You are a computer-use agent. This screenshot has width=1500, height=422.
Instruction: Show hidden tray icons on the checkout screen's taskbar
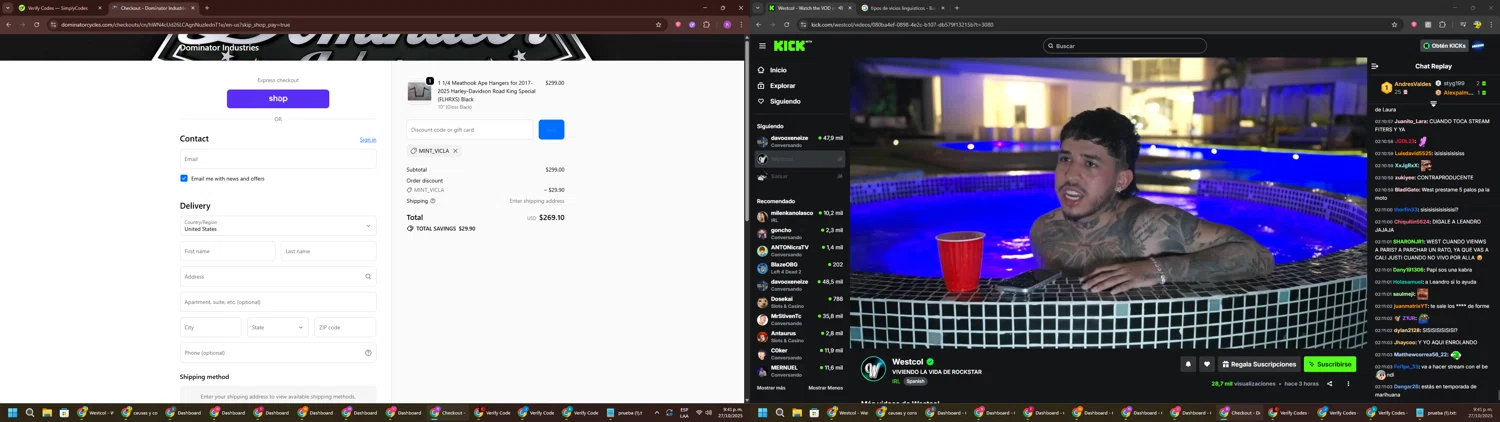point(657,413)
